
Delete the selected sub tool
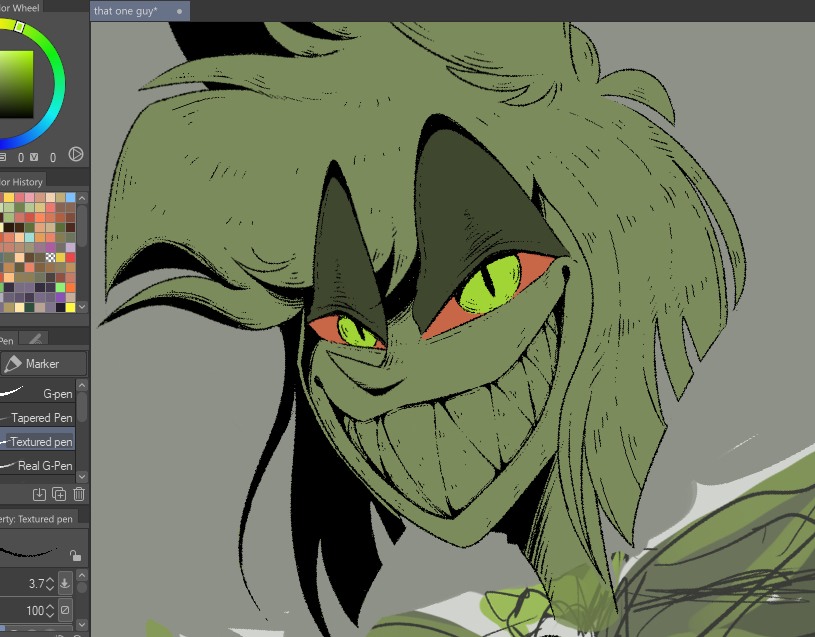[79, 494]
